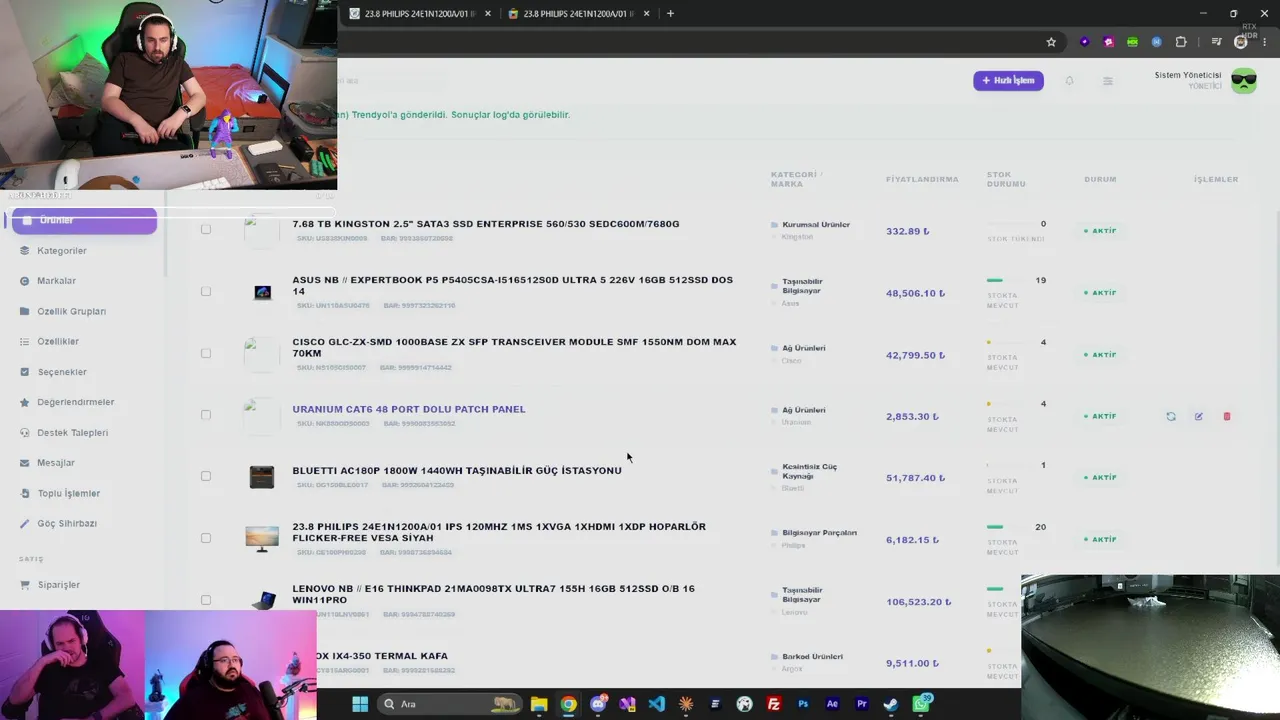Open the notifications bell in the header

point(1069,81)
